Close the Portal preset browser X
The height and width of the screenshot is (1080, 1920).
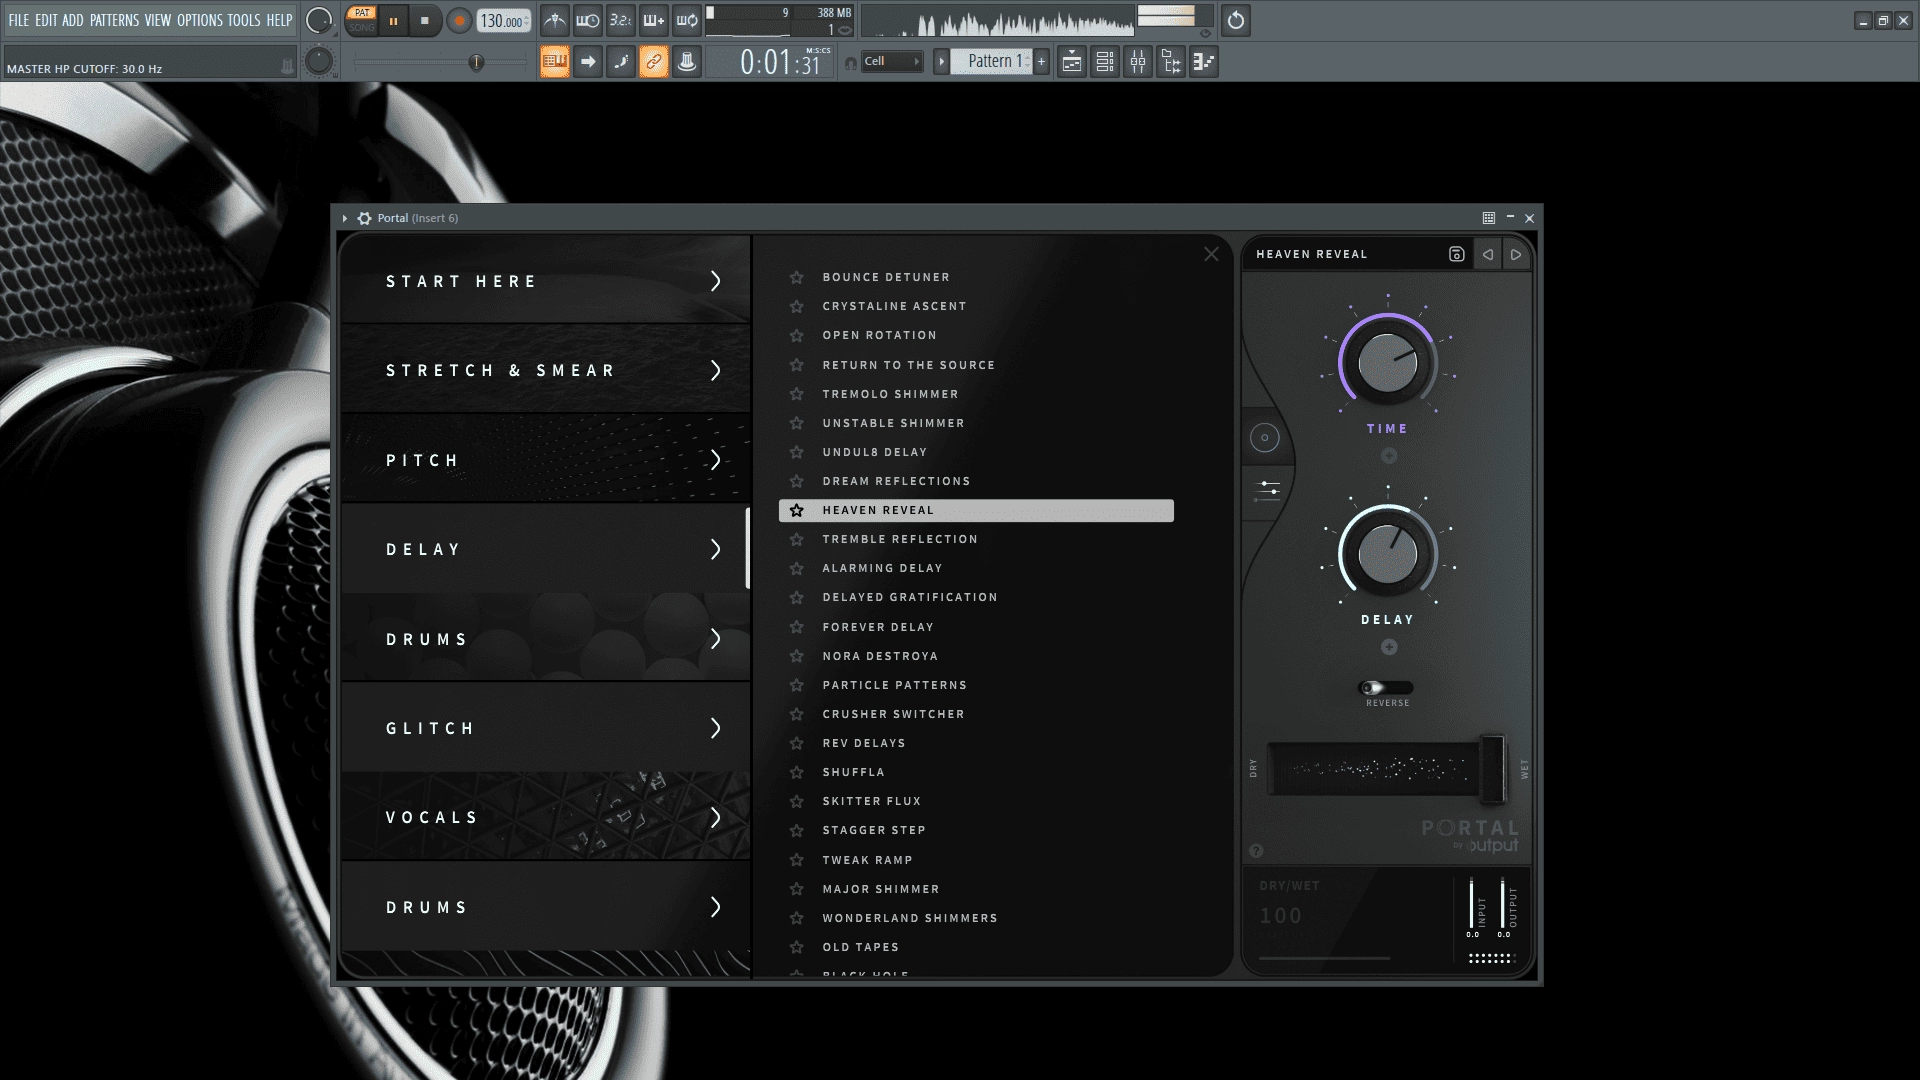click(x=1211, y=254)
